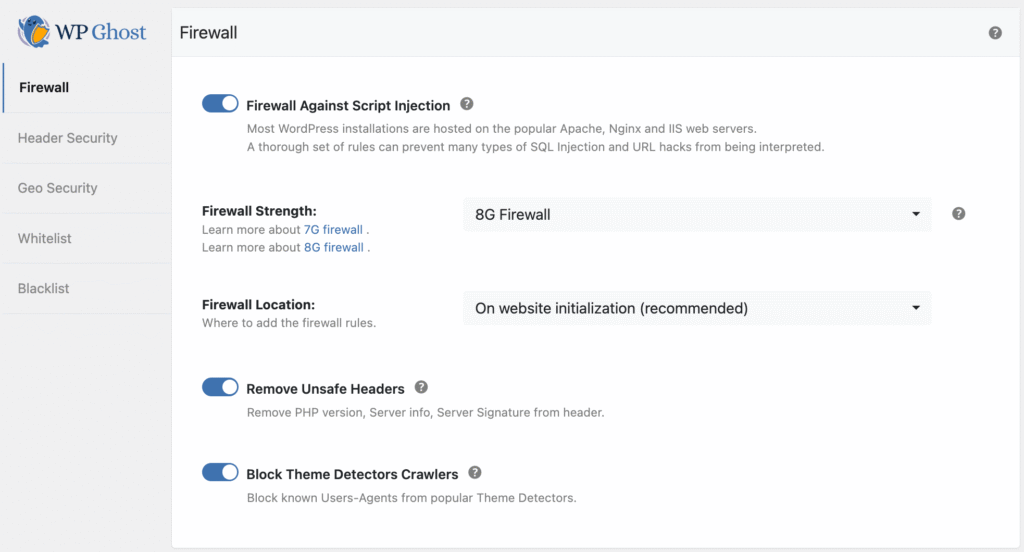
Task: Click 'Block known Users-Agents' description text
Action: click(x=411, y=498)
